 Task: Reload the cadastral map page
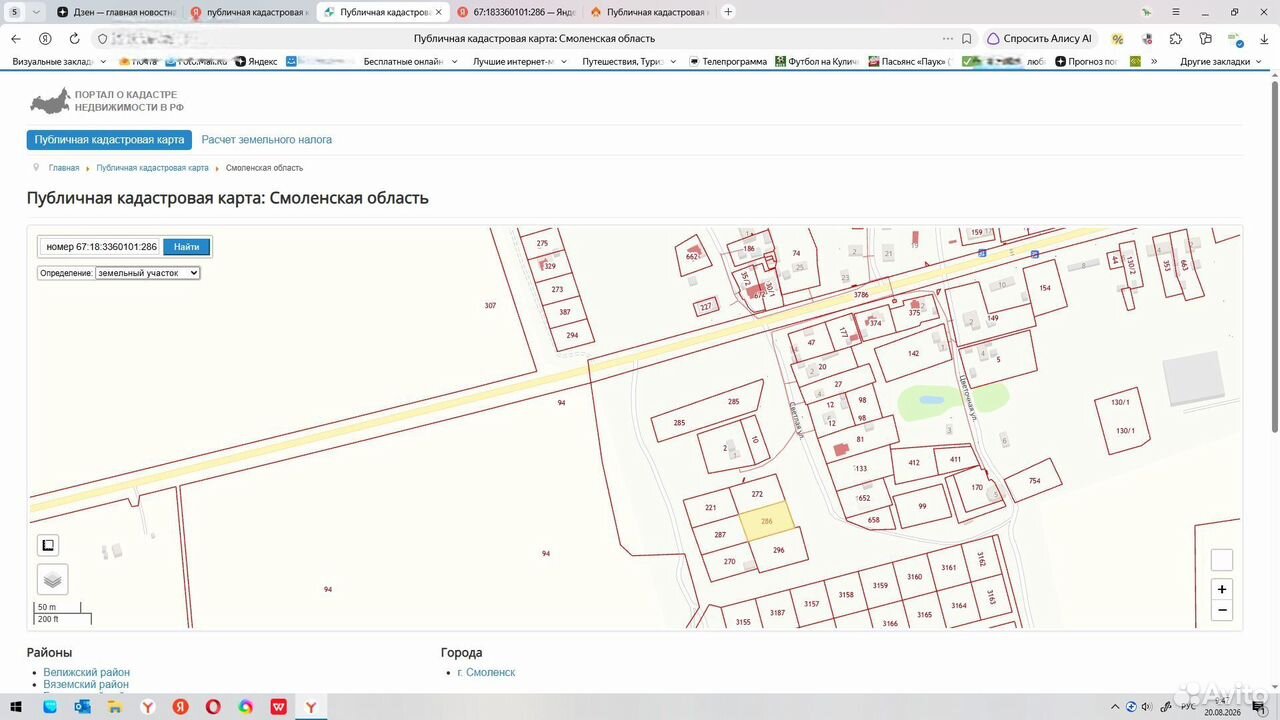pos(74,39)
